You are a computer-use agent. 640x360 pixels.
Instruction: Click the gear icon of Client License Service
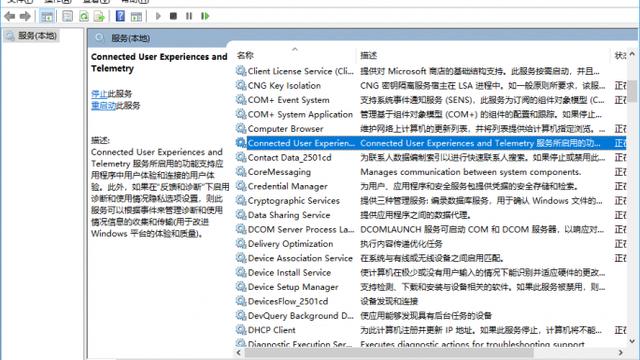[x=241, y=71]
